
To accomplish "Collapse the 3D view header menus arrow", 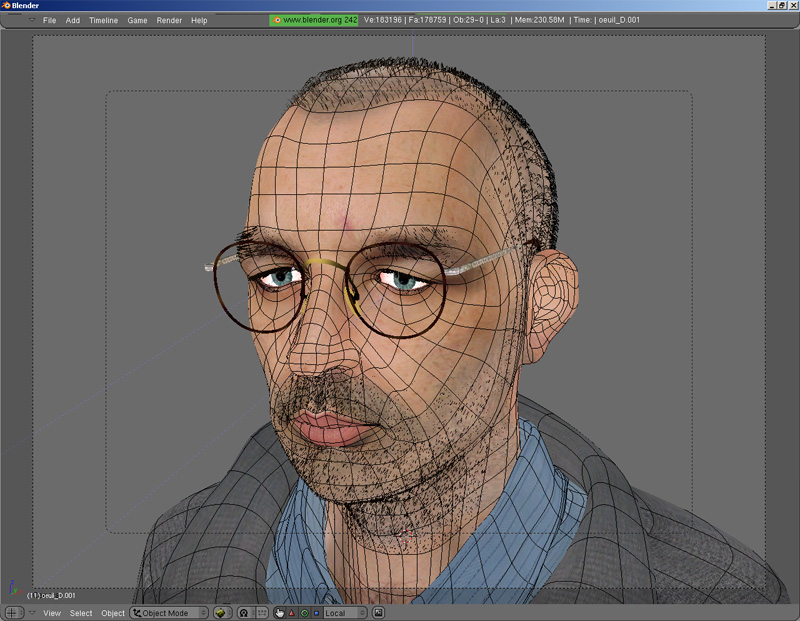I will coord(31,613).
